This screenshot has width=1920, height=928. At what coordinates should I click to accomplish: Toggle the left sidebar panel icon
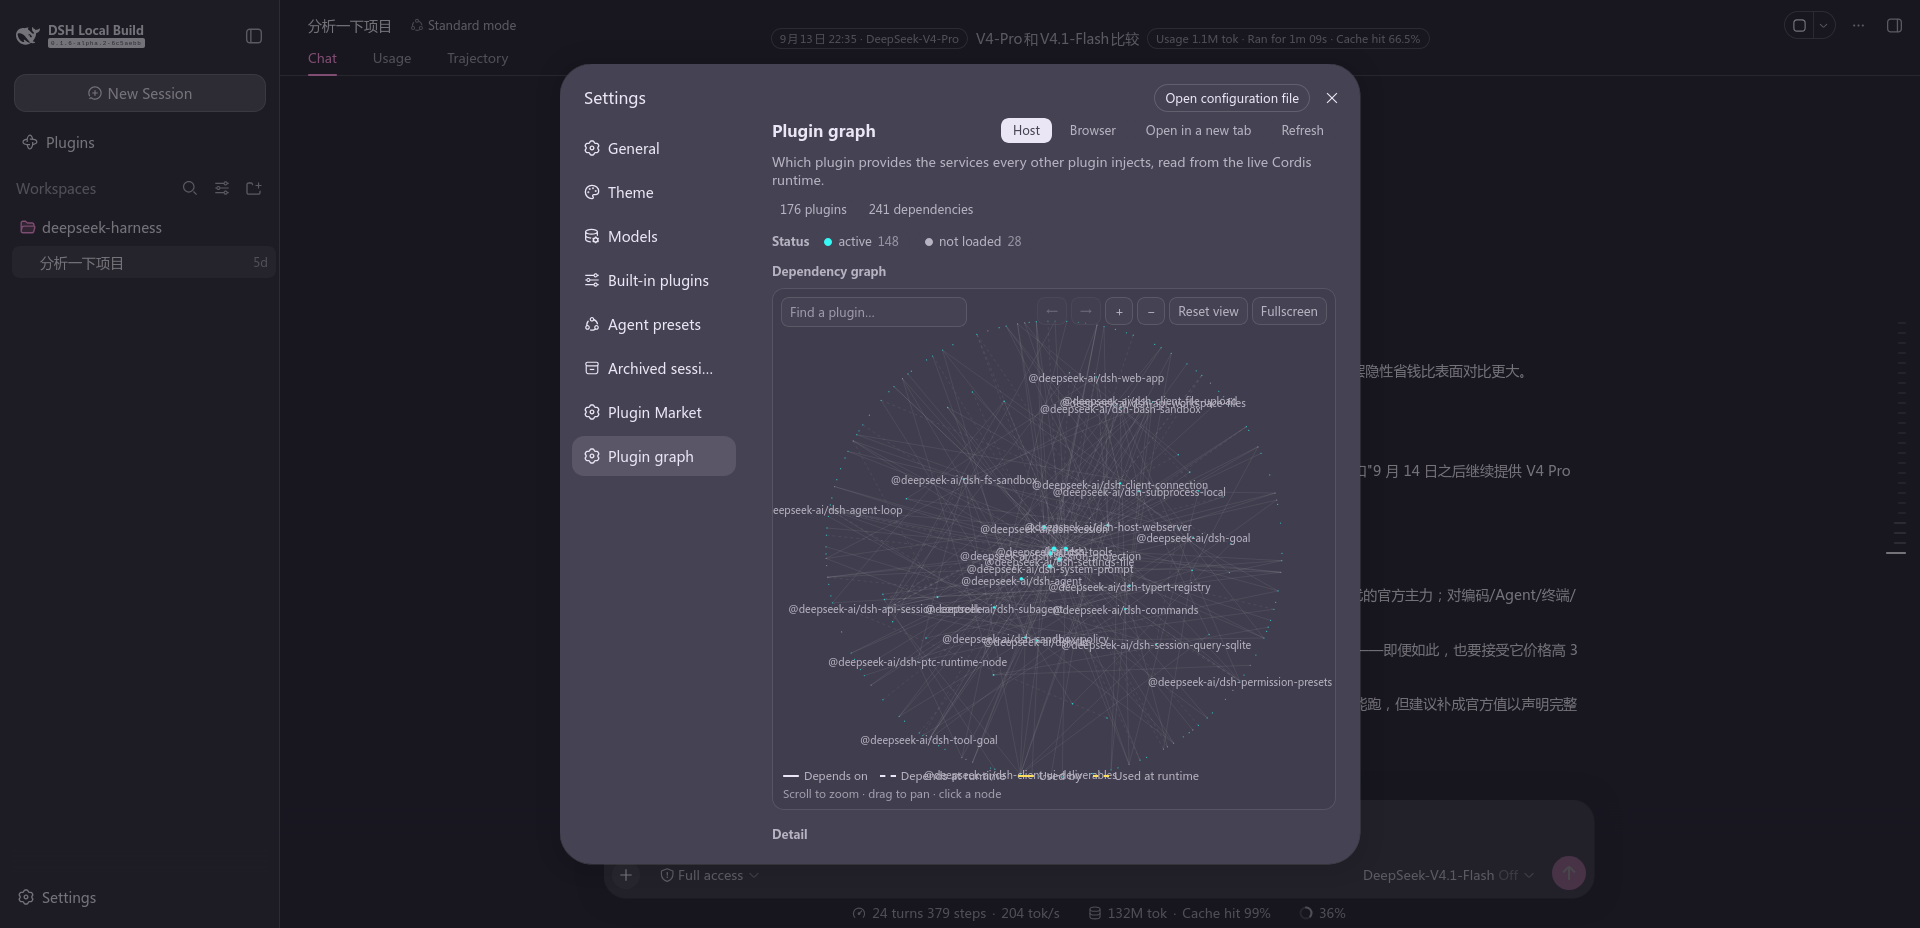click(x=254, y=36)
